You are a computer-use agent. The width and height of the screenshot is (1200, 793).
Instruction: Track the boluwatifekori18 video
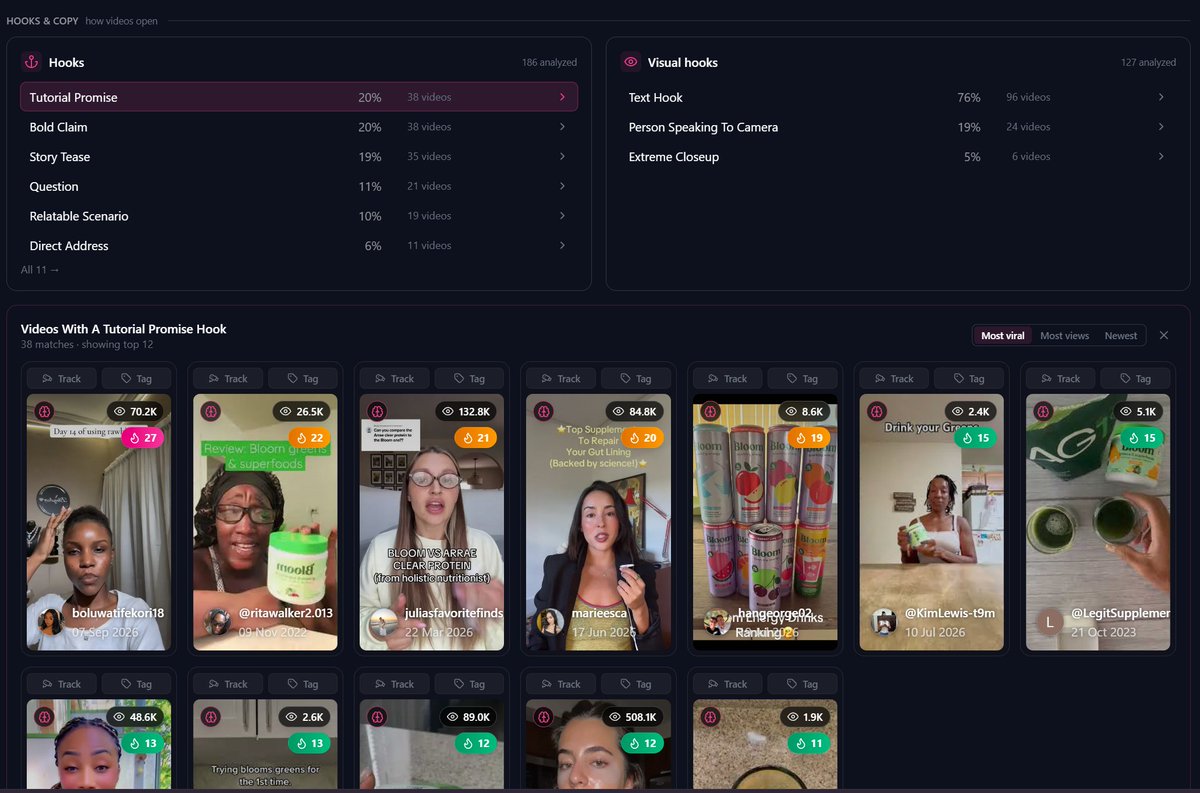pos(61,378)
